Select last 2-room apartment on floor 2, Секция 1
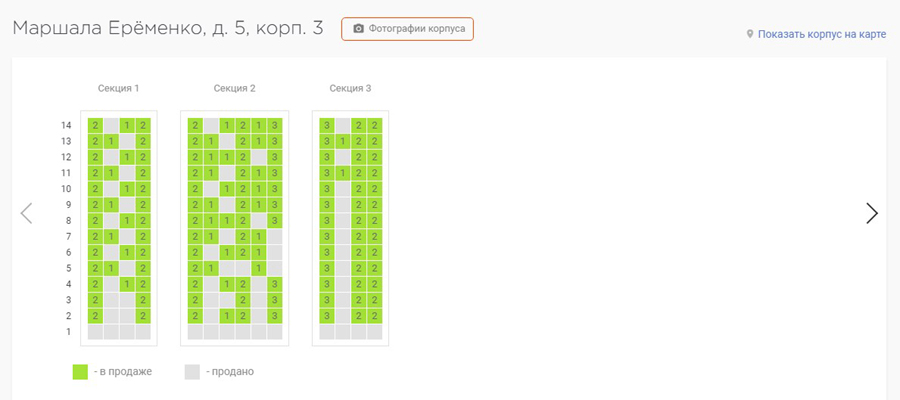The image size is (900, 400). (143, 316)
